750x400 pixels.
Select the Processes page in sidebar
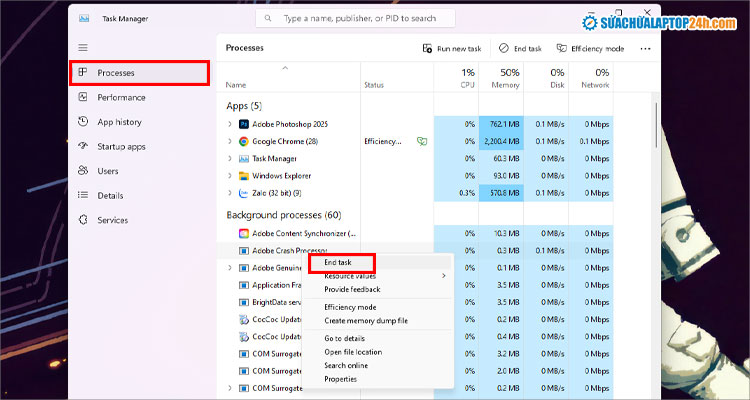[x=140, y=73]
